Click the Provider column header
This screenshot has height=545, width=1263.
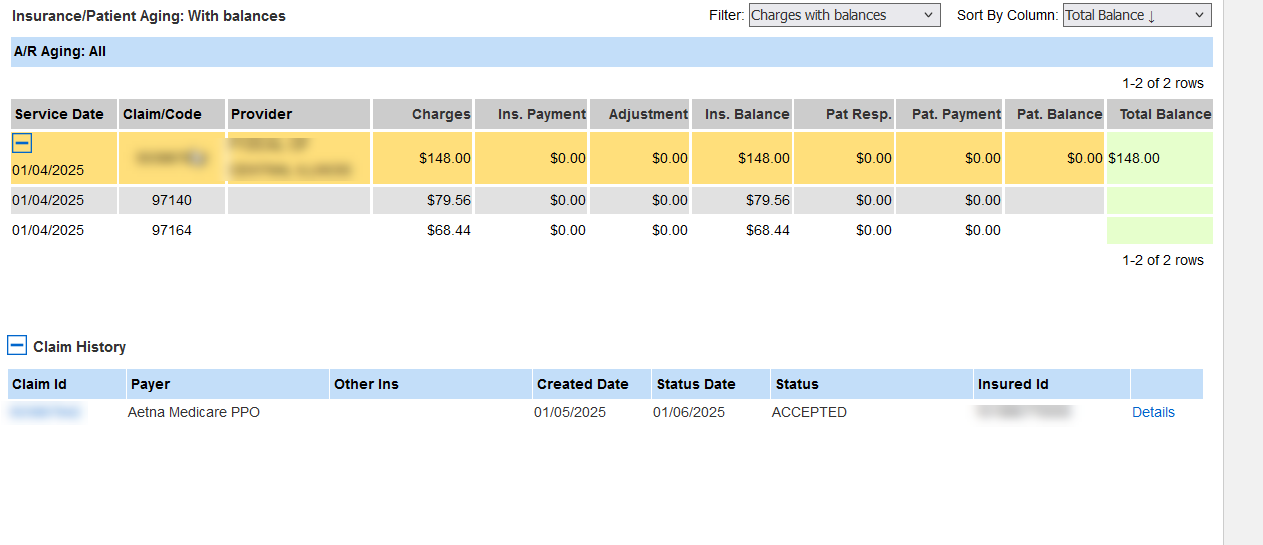262,114
